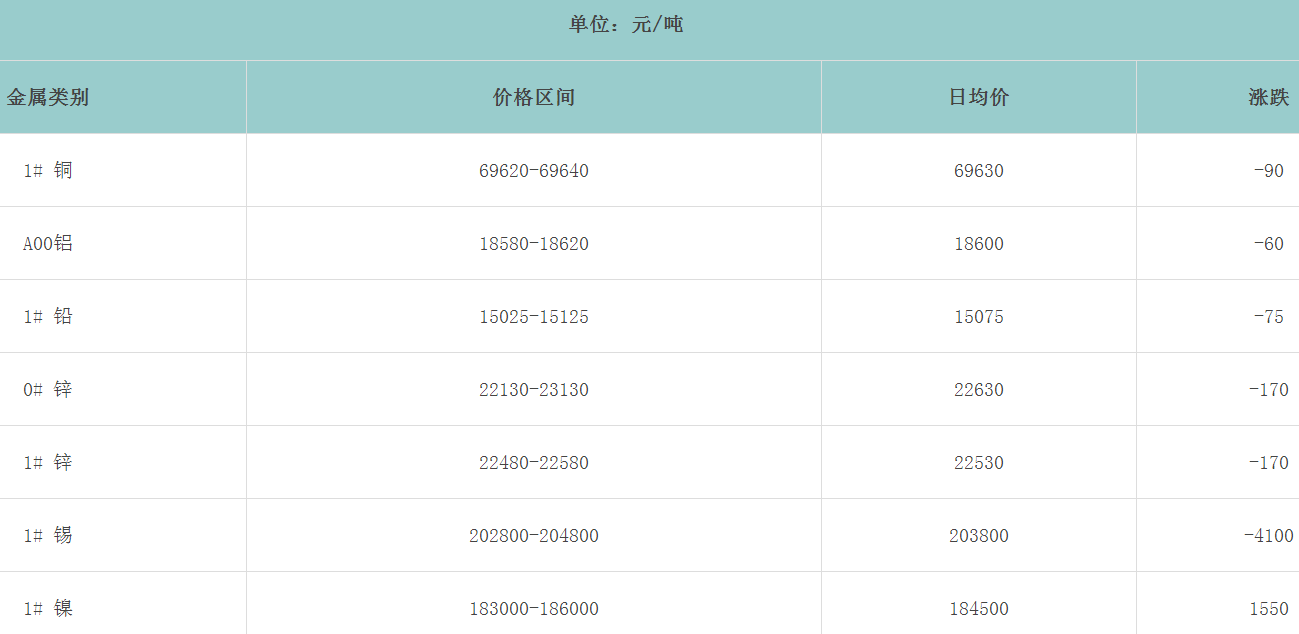Click the 0# 锌 row label

(45, 389)
